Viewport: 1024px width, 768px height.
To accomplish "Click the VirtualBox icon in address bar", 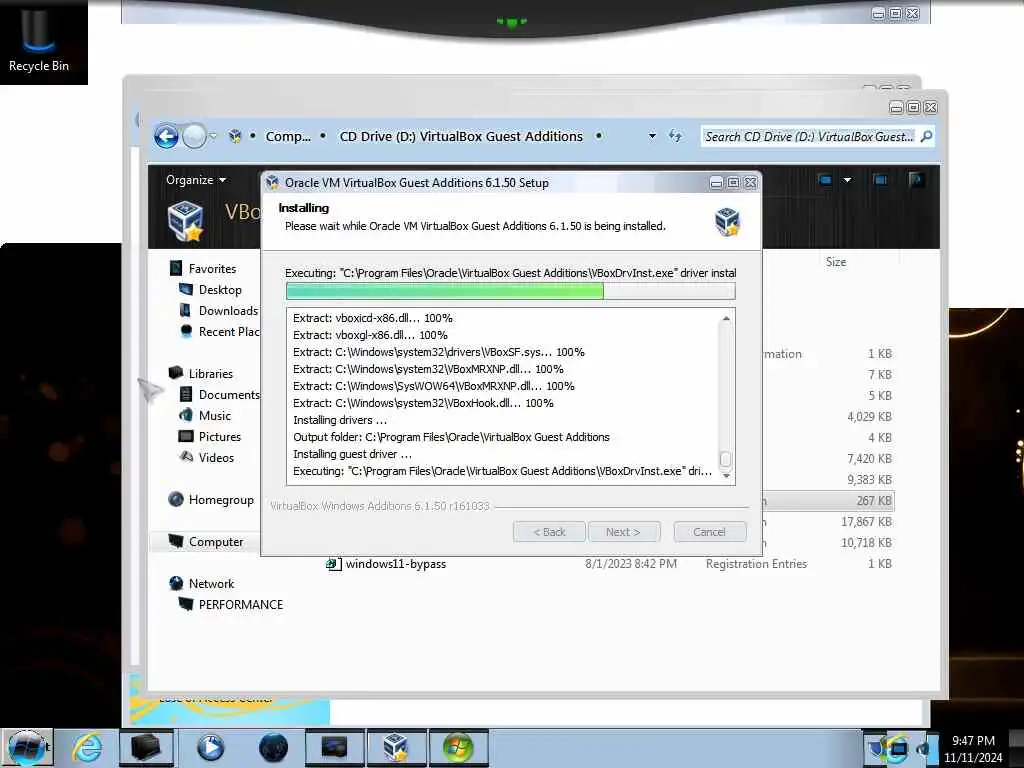I will [x=235, y=136].
